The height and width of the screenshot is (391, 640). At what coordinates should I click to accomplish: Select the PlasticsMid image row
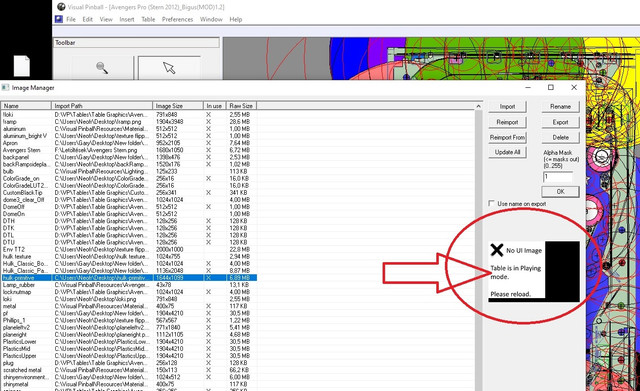pos(129,349)
